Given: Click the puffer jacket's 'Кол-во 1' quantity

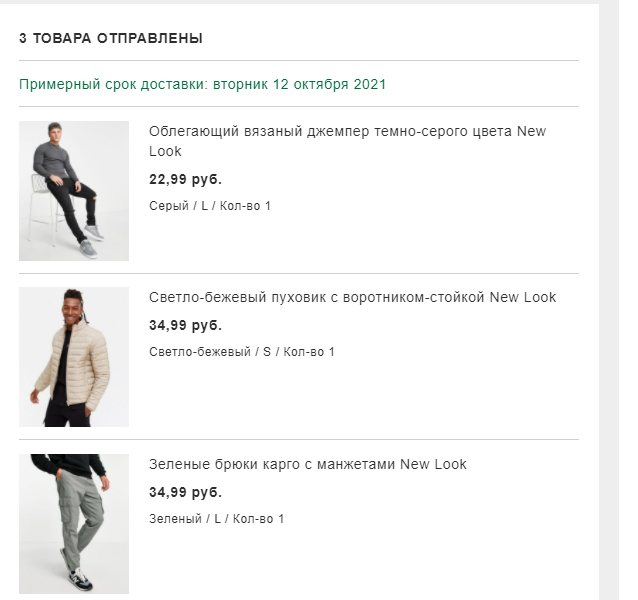Looking at the screenshot, I should [x=309, y=352].
